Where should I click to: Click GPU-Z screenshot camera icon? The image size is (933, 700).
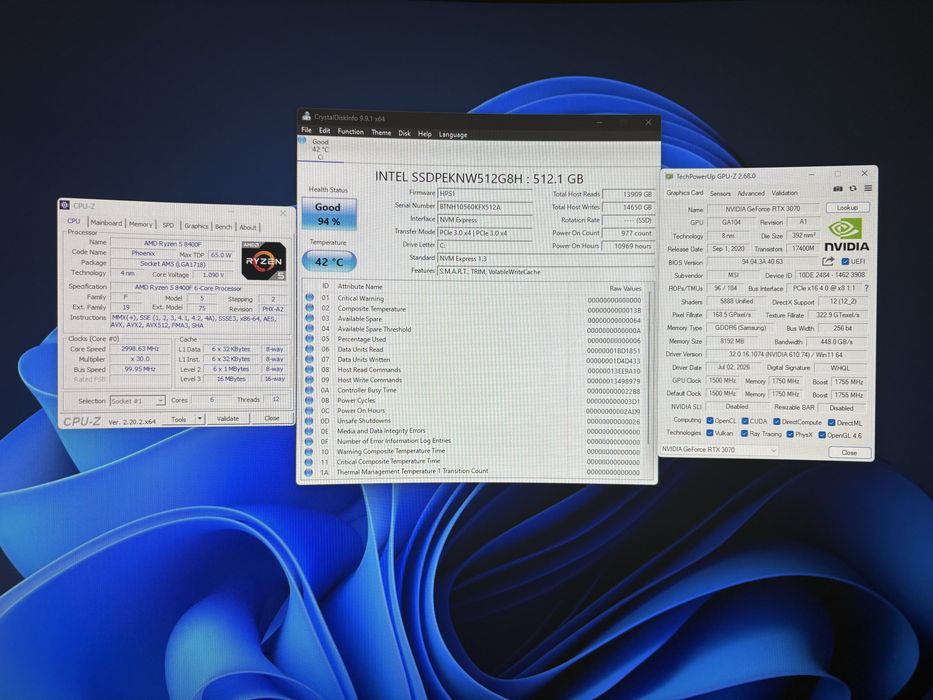point(838,189)
